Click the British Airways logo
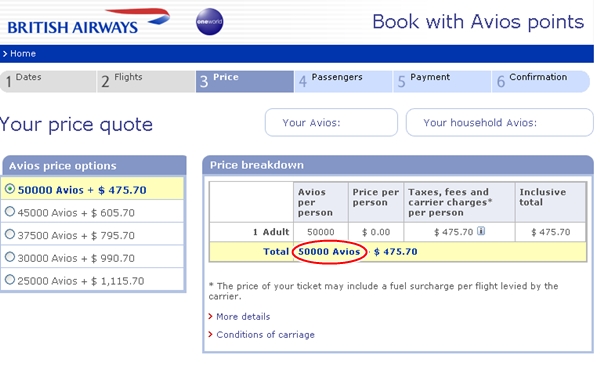Image resolution: width=600 pixels, height=369 pixels. coord(88,22)
